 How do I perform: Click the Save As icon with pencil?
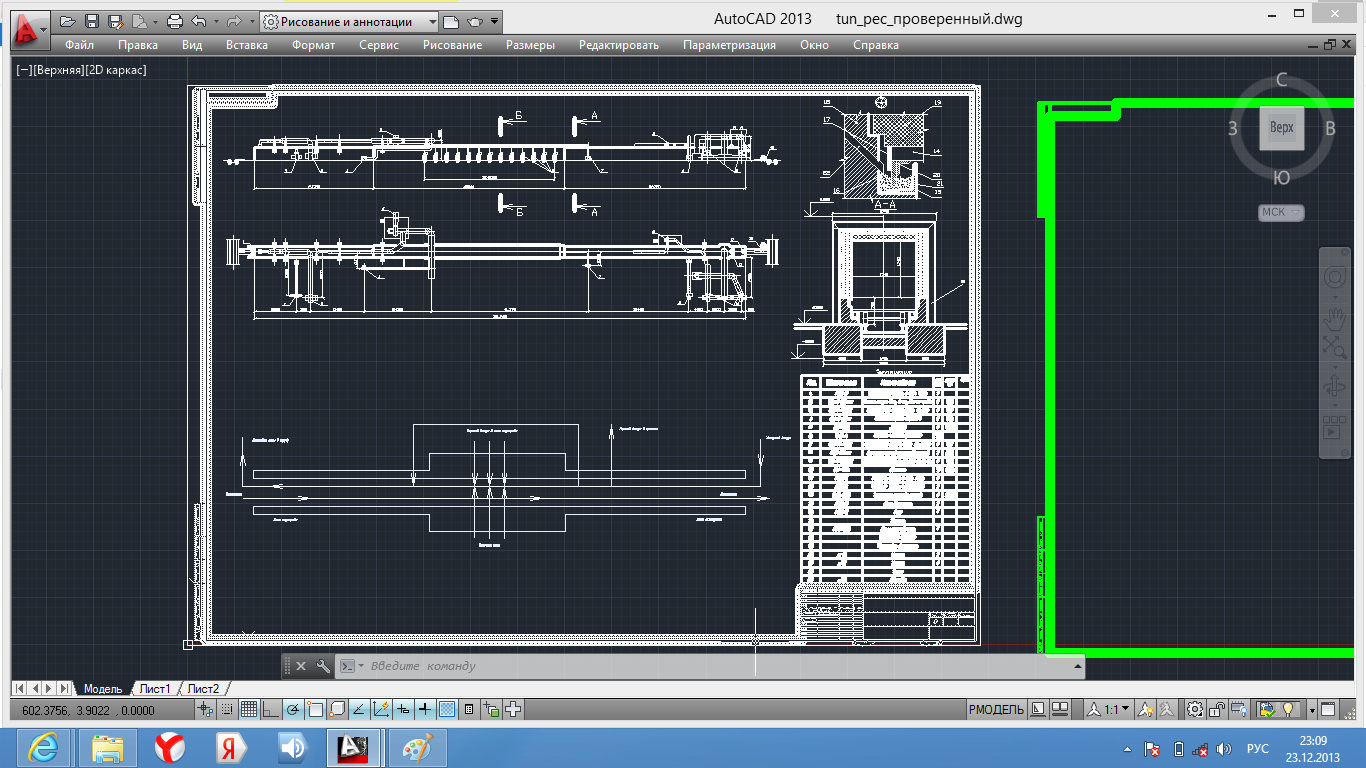115,21
